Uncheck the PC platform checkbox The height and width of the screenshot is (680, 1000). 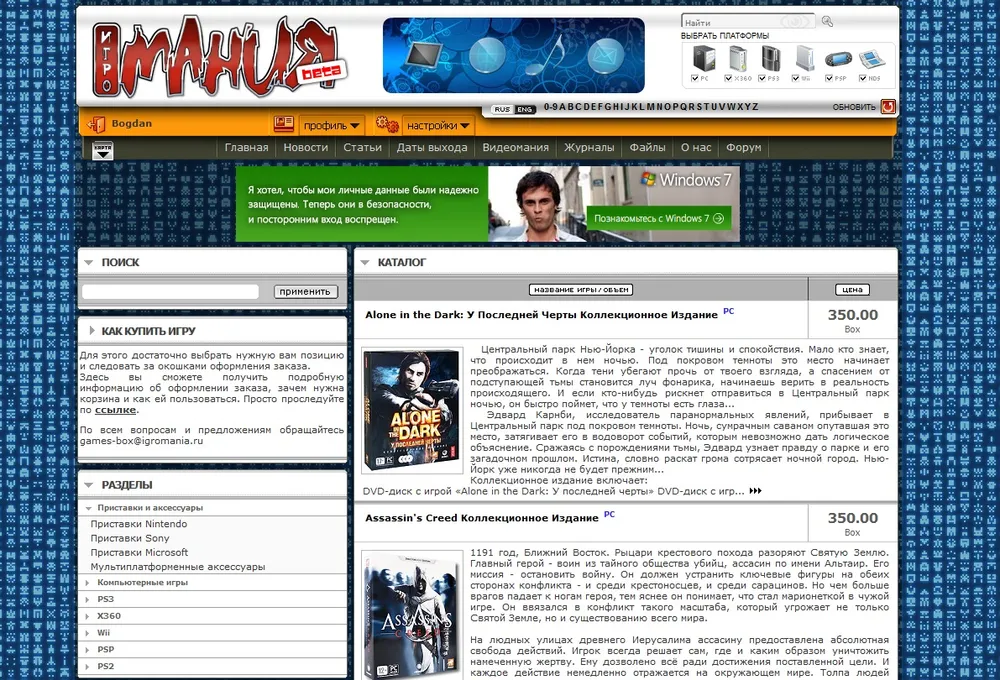click(695, 78)
